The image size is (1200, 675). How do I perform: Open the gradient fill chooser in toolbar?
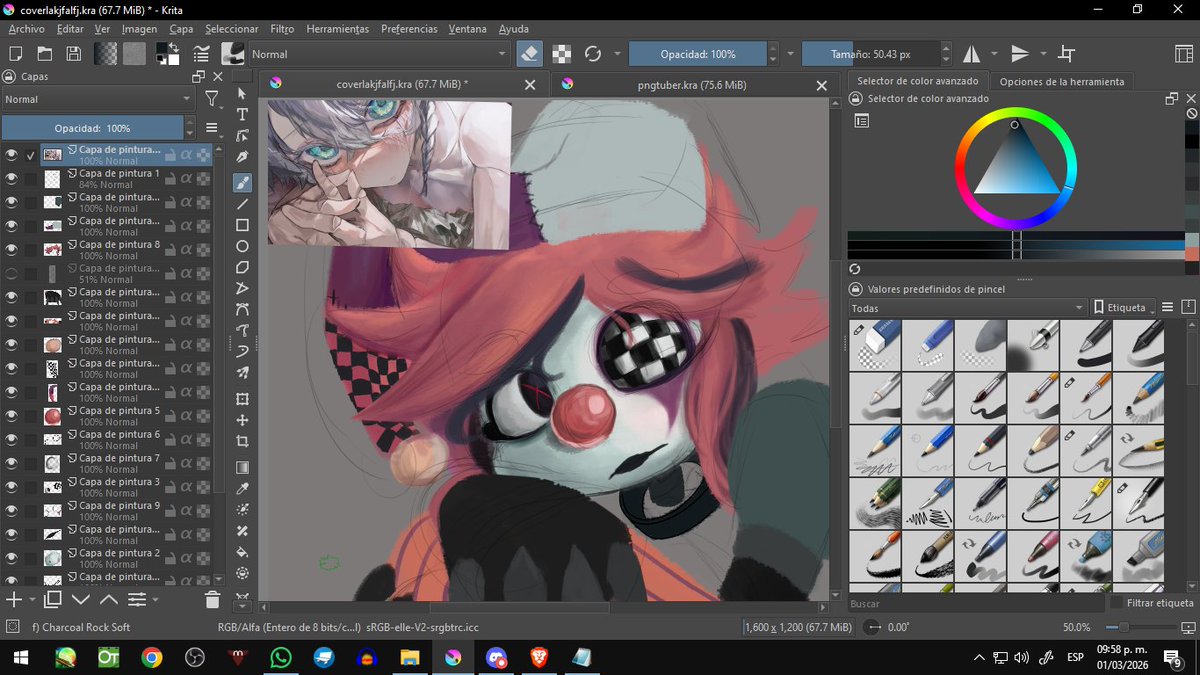106,54
